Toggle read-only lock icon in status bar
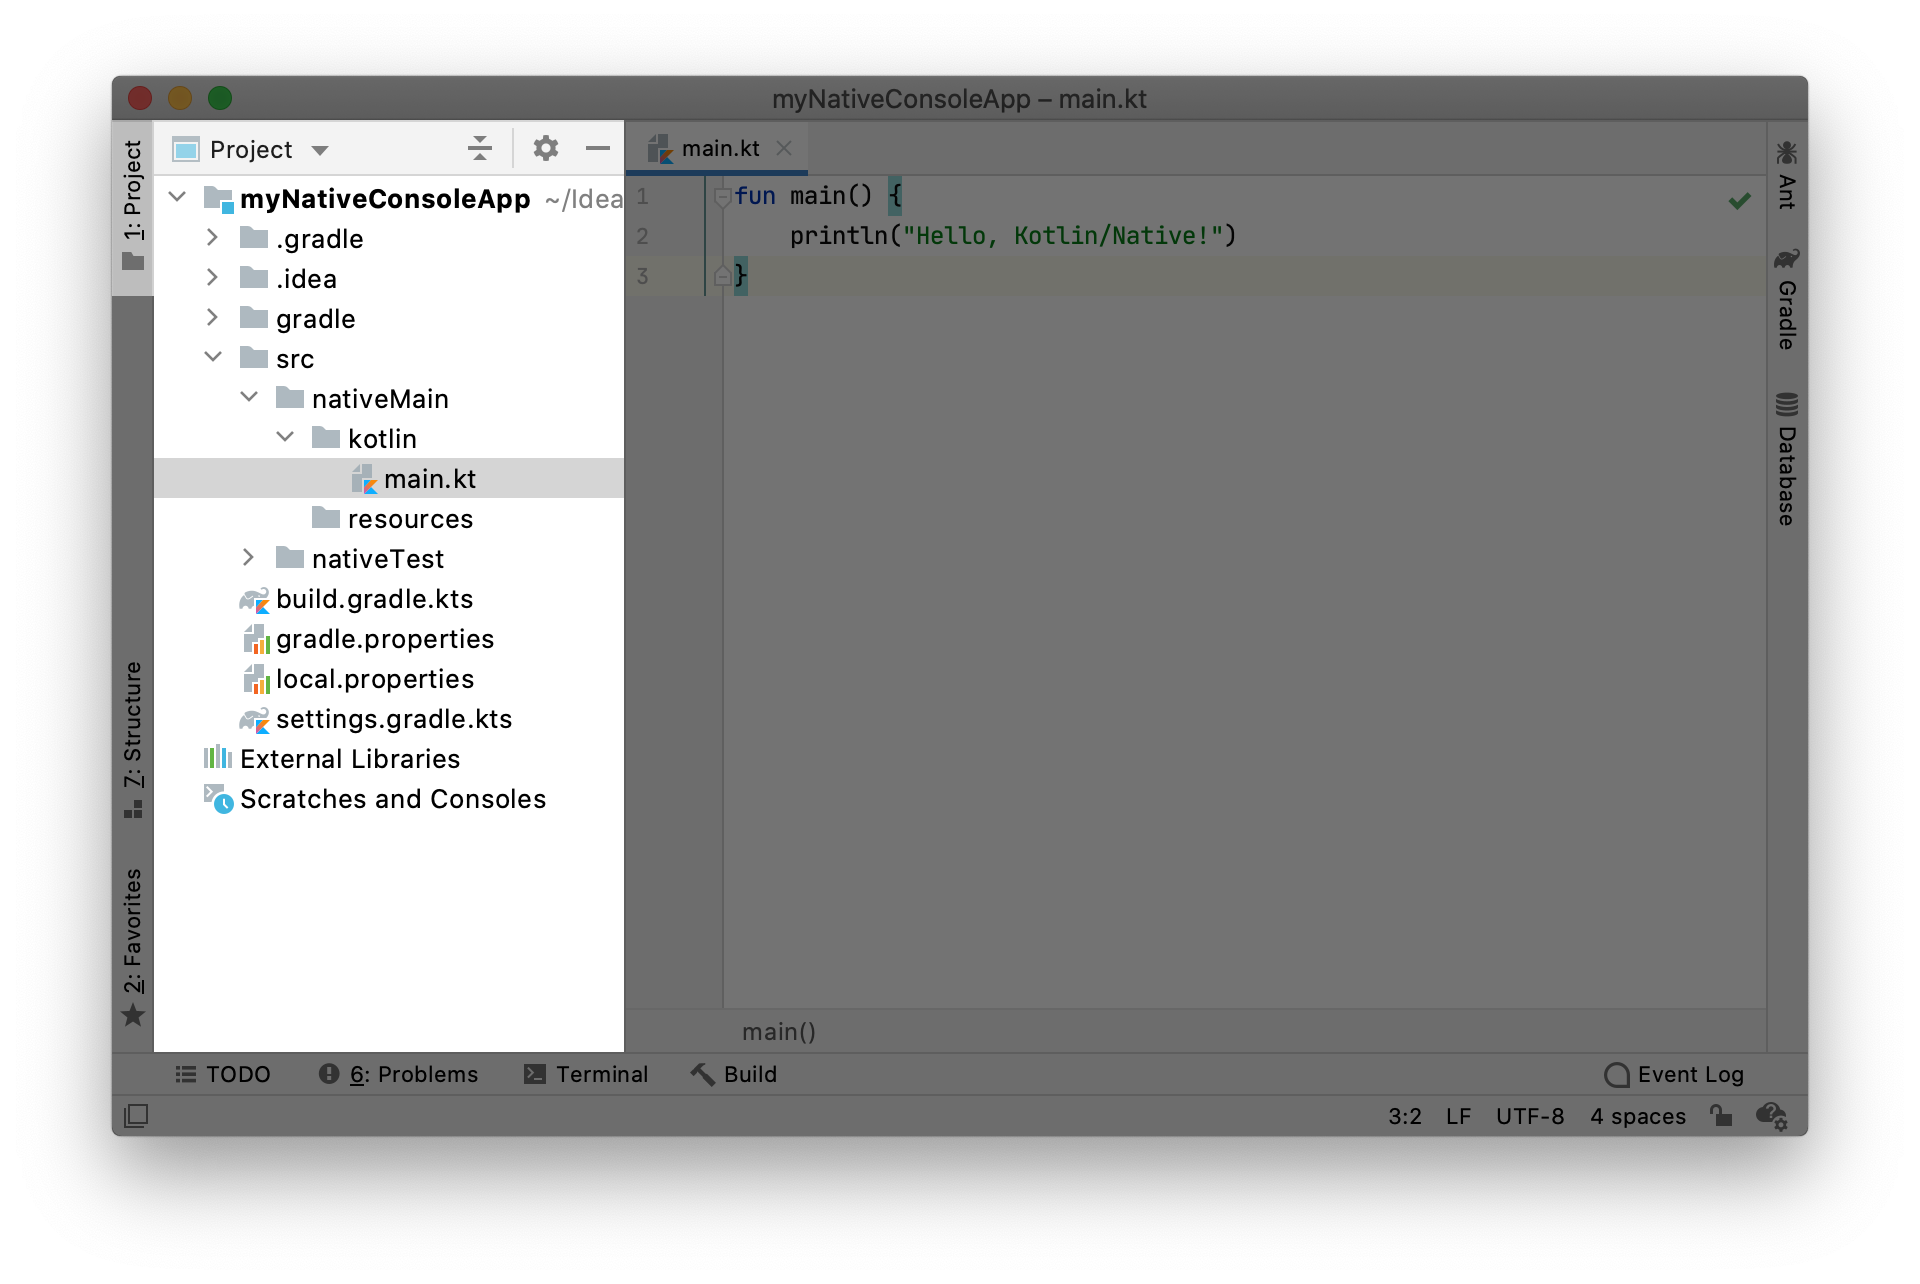This screenshot has height=1284, width=1920. click(x=1720, y=1115)
